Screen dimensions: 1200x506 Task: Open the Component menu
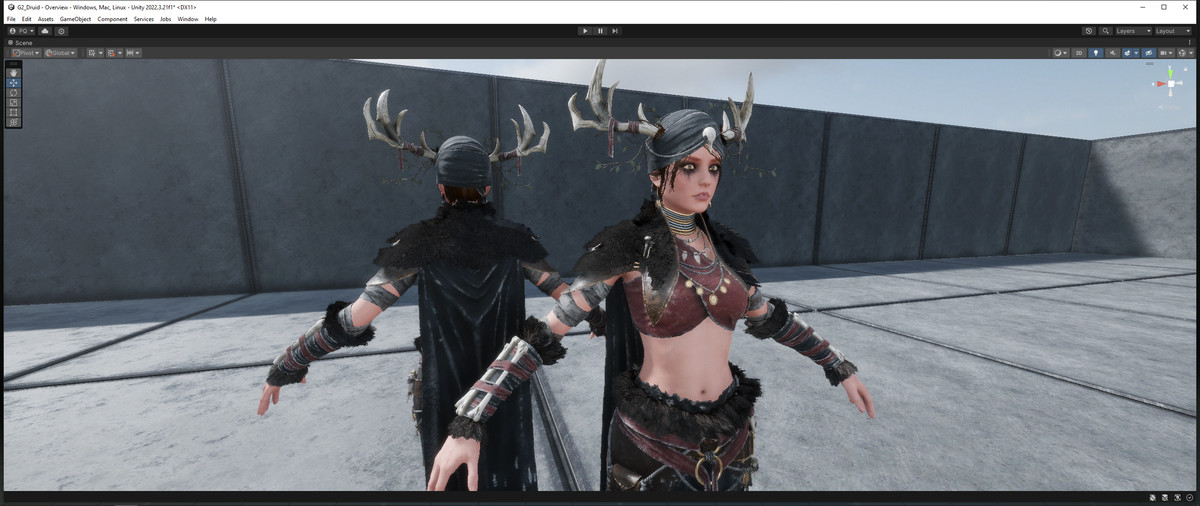tap(112, 19)
